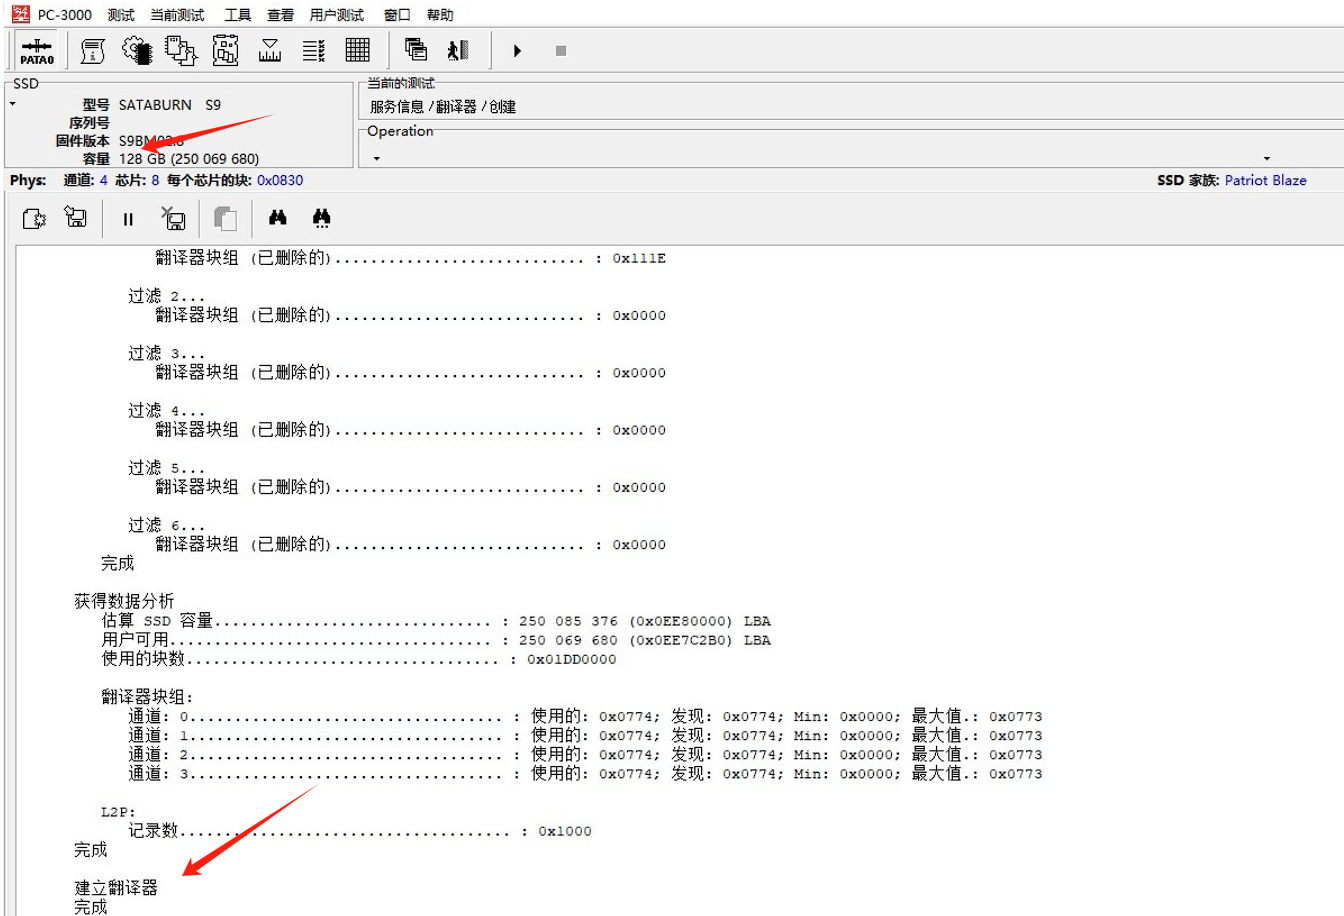Screen dimensions: 1344x916
Task: Click the checklist icon in toolbar
Action: click(314, 51)
